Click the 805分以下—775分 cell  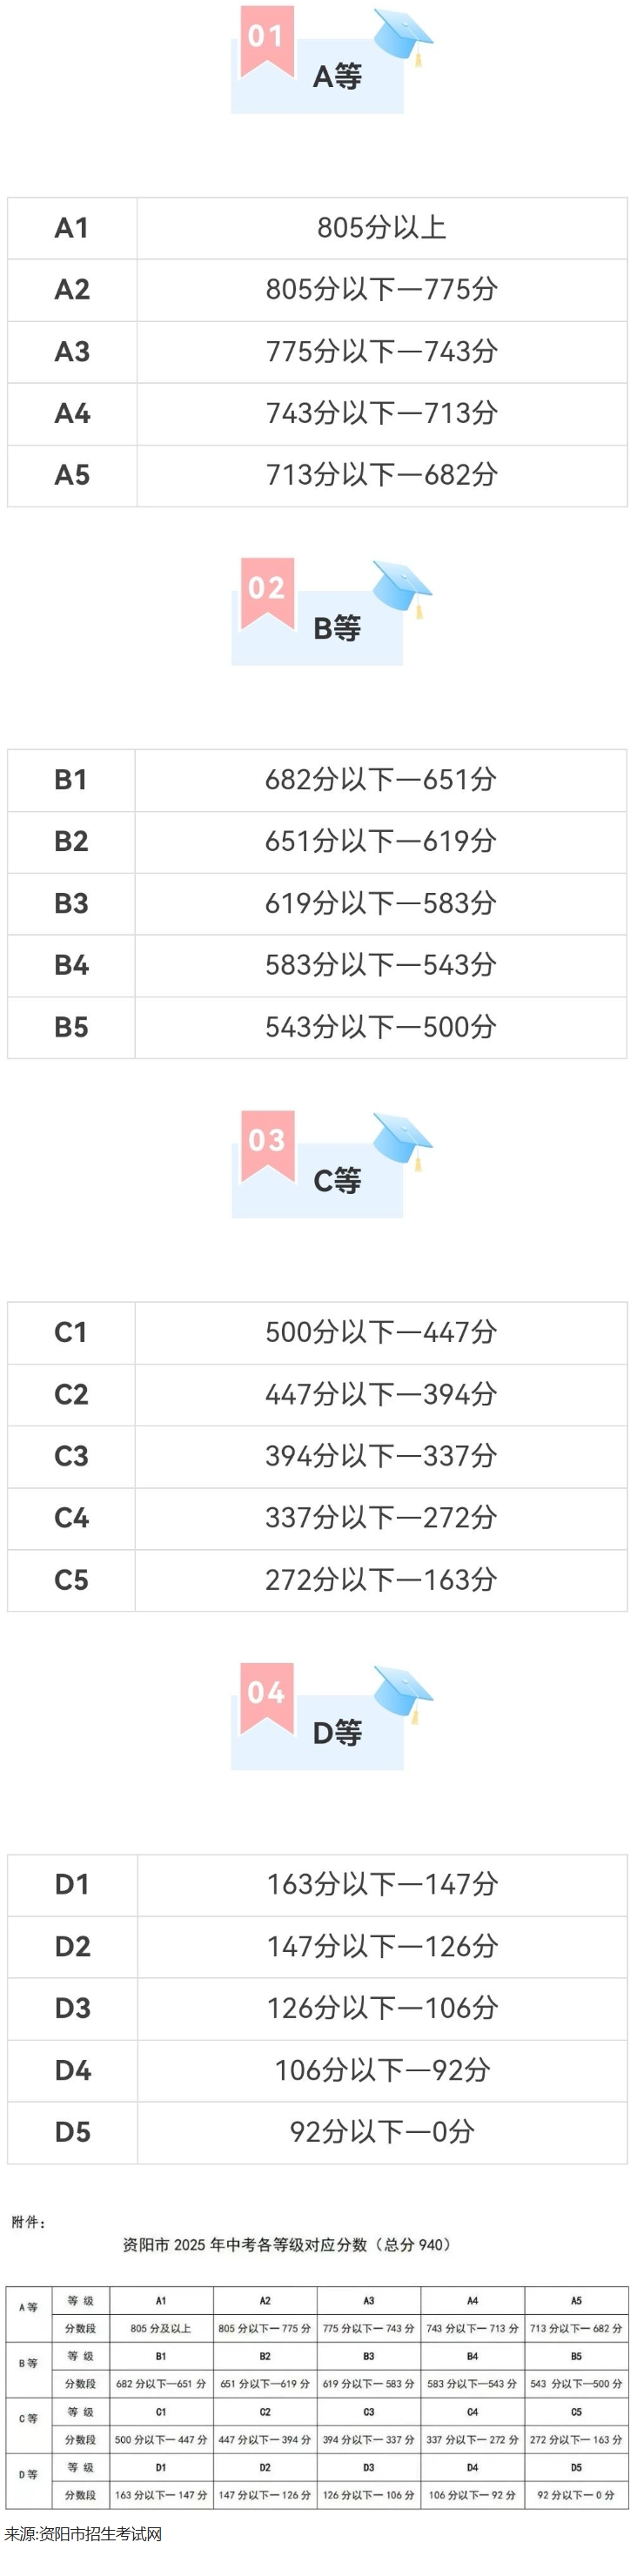(382, 290)
